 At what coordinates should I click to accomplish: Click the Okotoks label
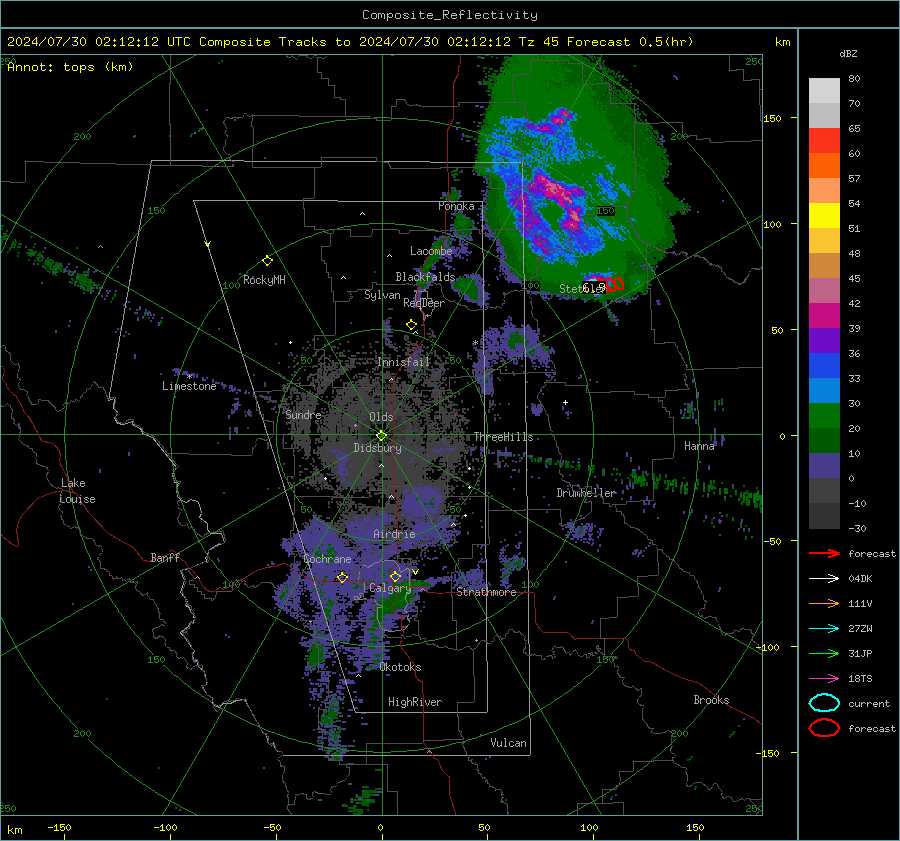click(400, 667)
